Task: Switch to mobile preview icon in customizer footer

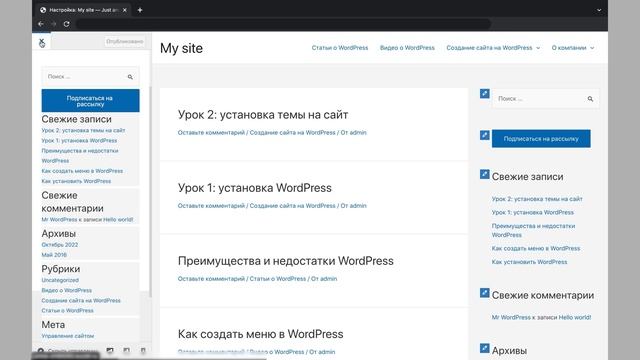Action: click(143, 351)
